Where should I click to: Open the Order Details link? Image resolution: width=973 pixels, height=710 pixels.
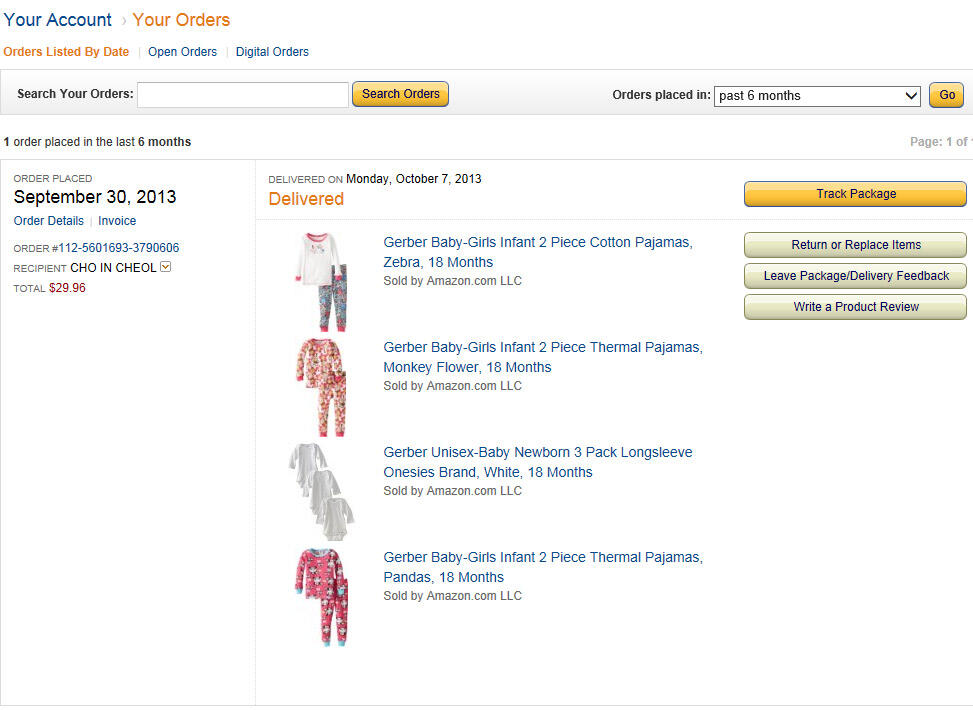(49, 221)
